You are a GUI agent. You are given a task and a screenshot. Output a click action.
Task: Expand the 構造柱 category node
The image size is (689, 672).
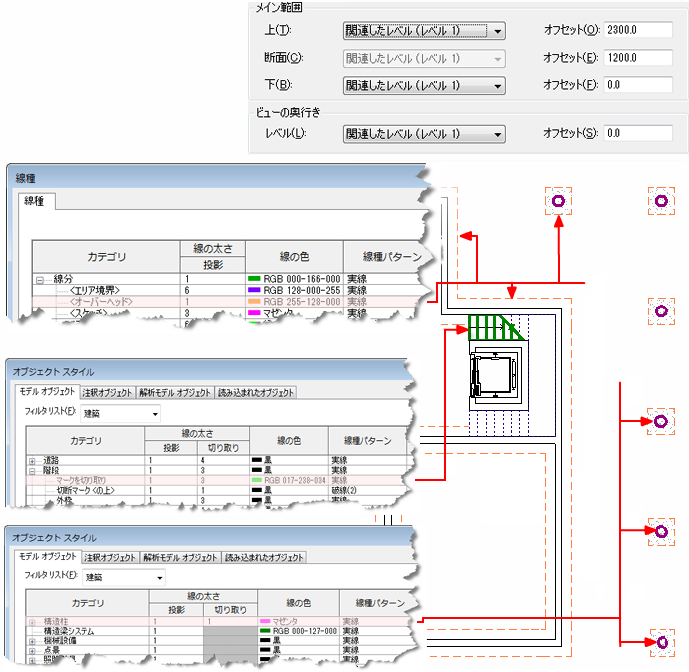point(32,622)
